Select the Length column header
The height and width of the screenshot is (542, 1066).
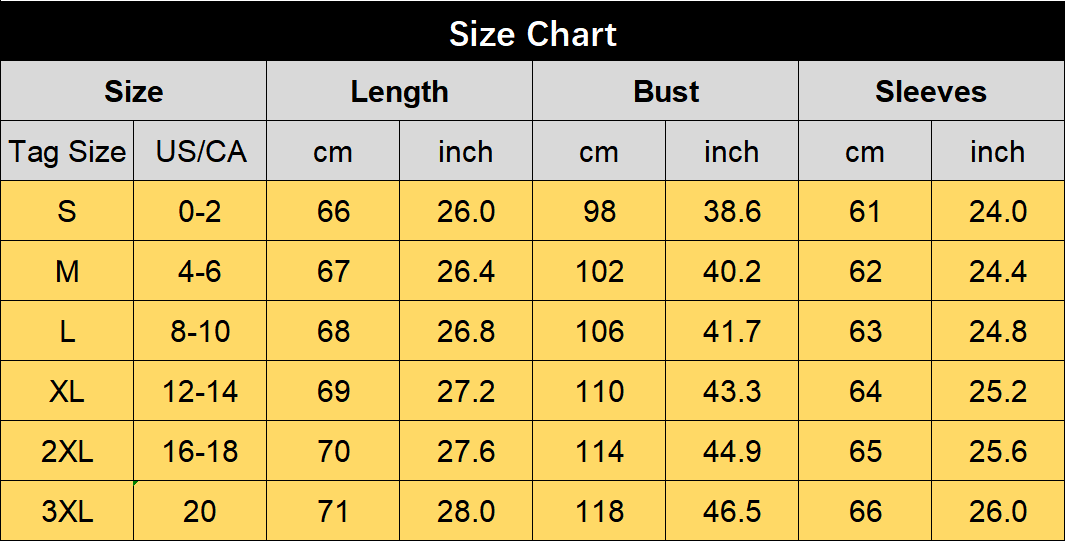(x=399, y=91)
